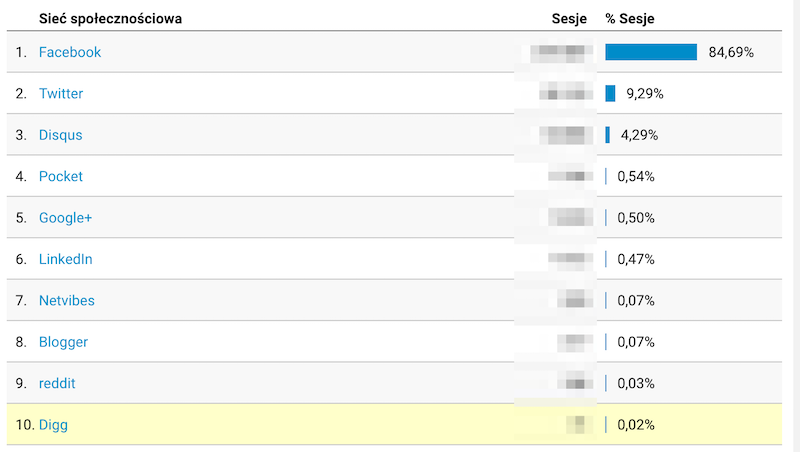
Task: Click the blurred Facebook sessions value
Action: [x=561, y=54]
